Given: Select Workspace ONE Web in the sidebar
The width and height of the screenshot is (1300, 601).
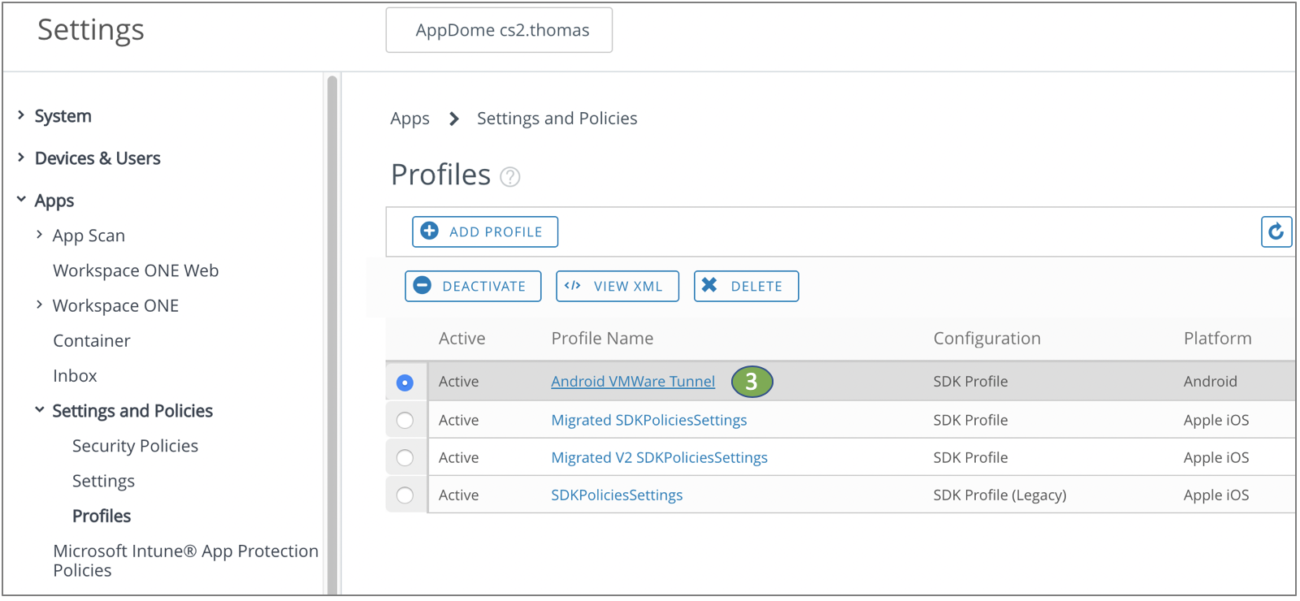Looking at the screenshot, I should click(135, 270).
